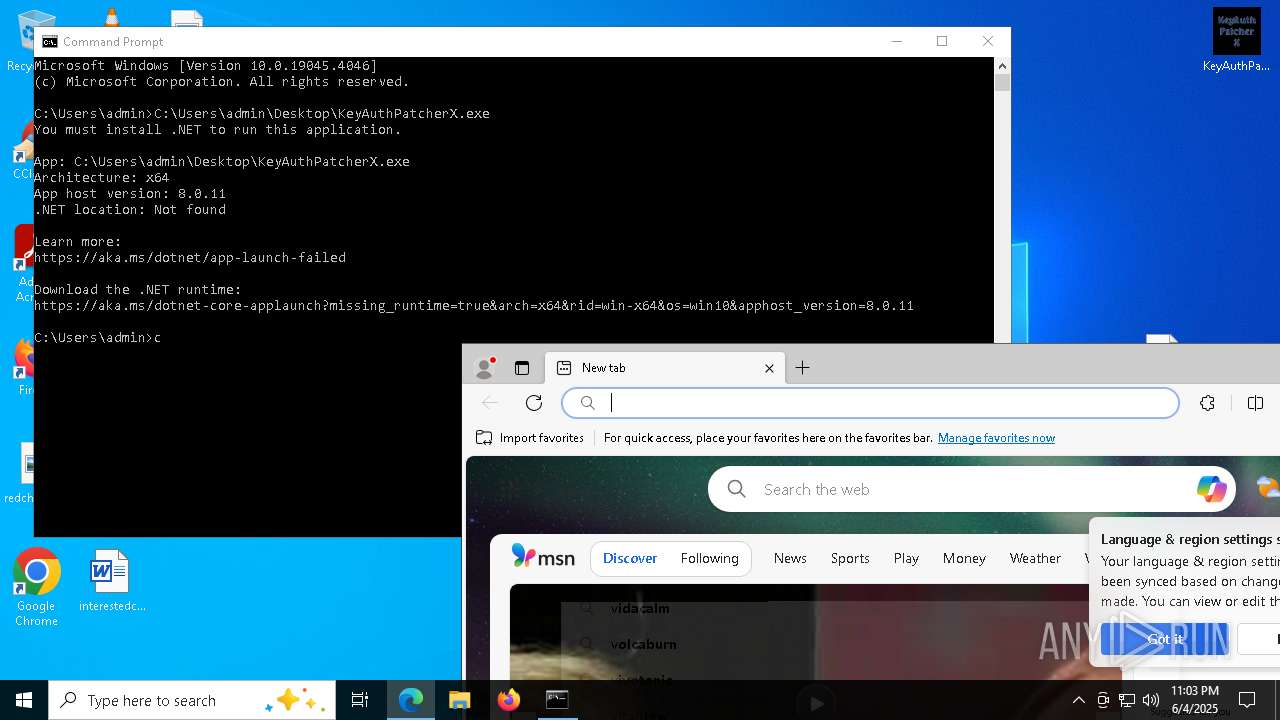The image size is (1280, 720).
Task: Close the New tab in Edge
Action: [769, 368]
